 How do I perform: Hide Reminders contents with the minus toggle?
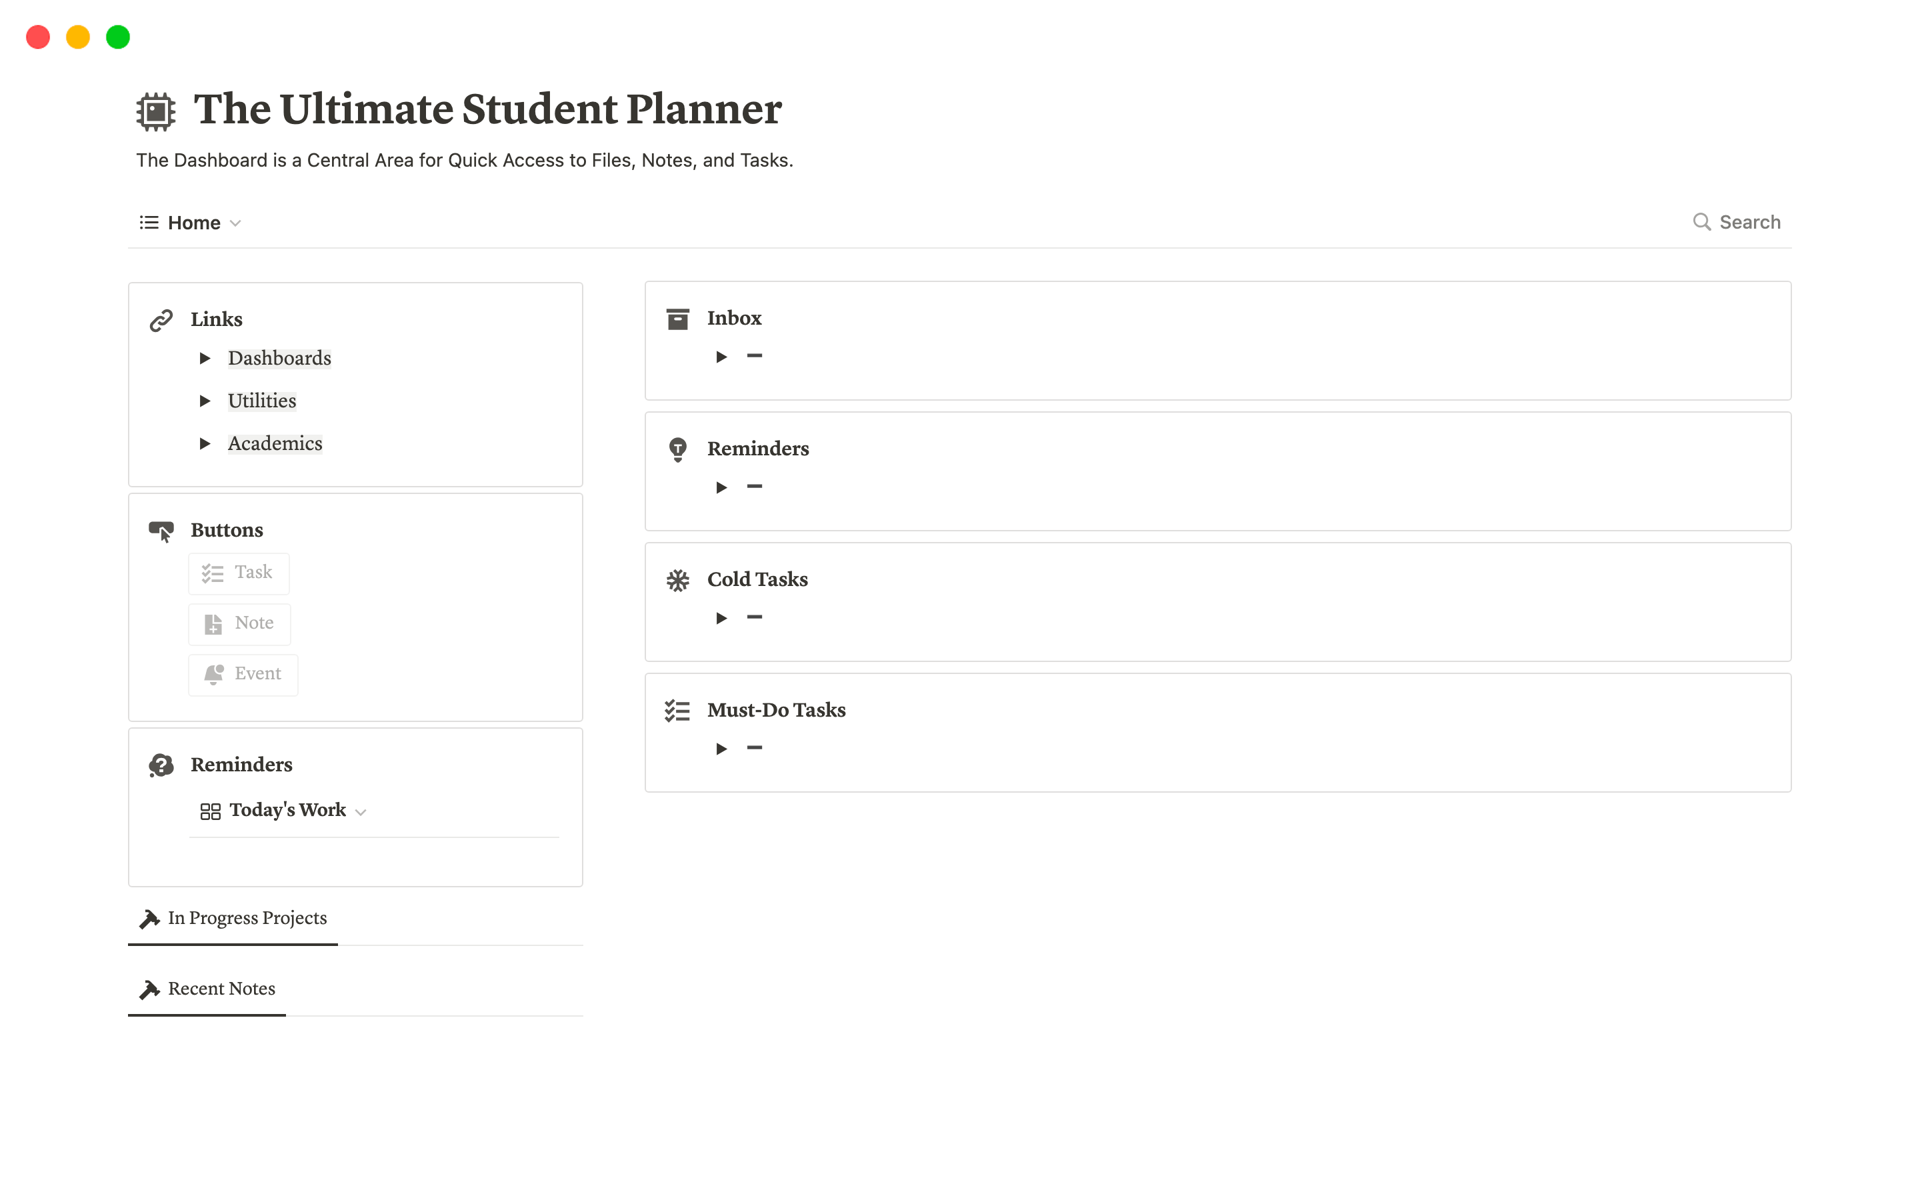[x=755, y=487]
